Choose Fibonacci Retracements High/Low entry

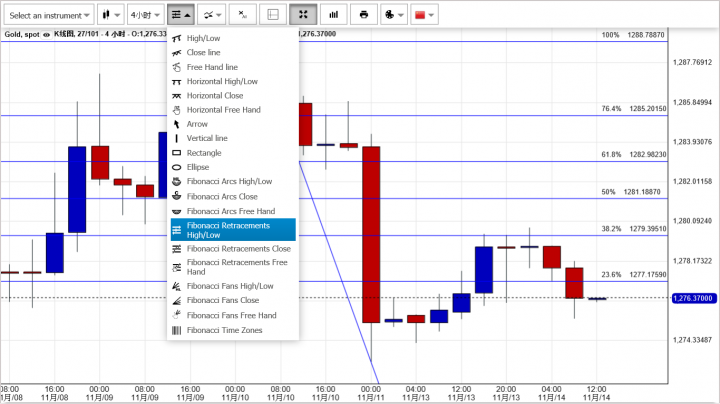tap(231, 231)
